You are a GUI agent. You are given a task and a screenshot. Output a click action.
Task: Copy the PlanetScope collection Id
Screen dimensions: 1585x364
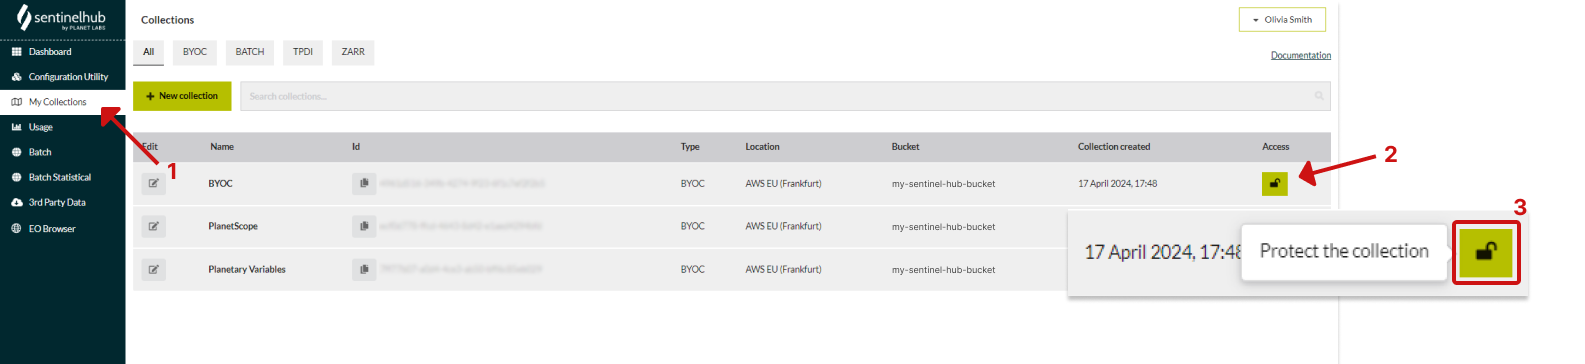click(x=364, y=226)
